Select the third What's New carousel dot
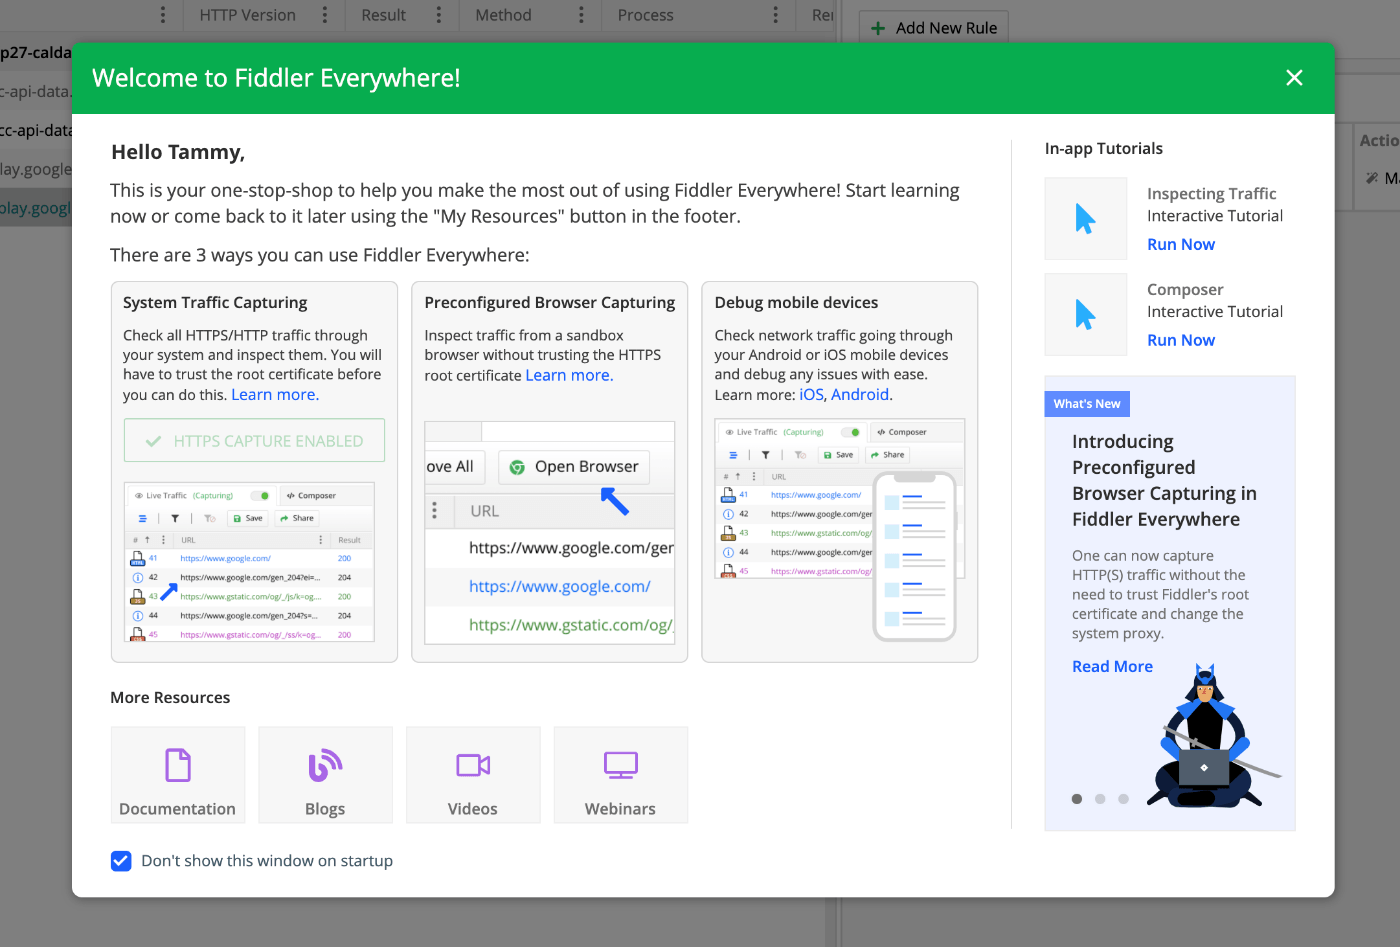This screenshot has width=1400, height=948. tap(1123, 799)
